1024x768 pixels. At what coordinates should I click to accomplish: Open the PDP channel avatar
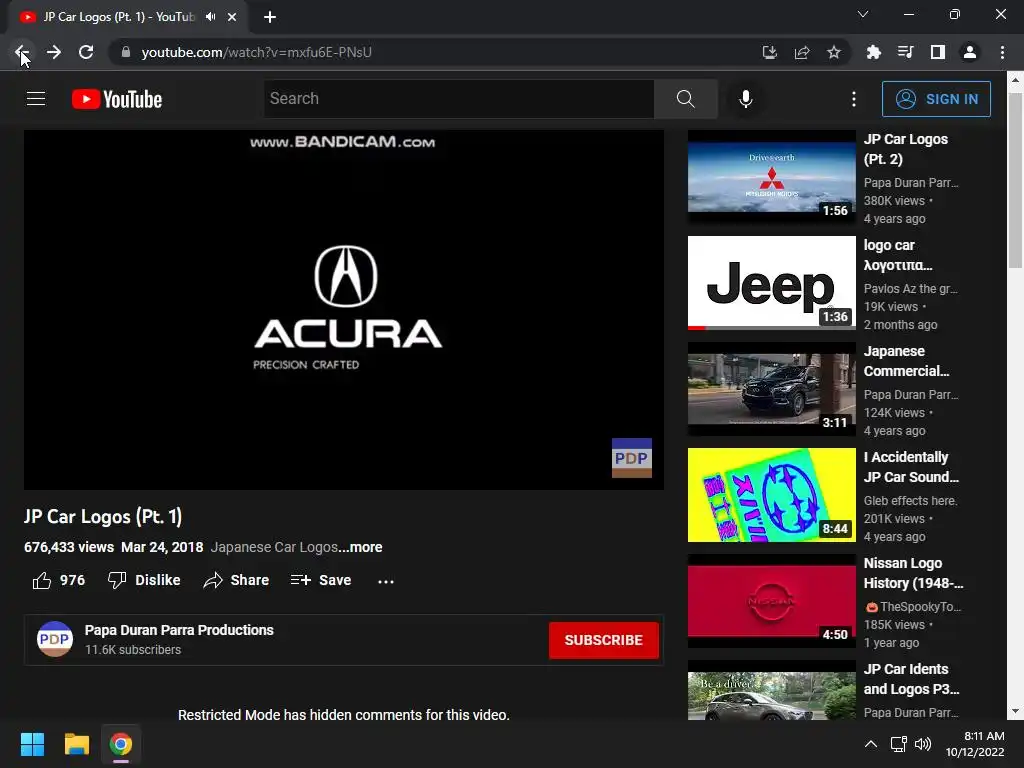[55, 639]
